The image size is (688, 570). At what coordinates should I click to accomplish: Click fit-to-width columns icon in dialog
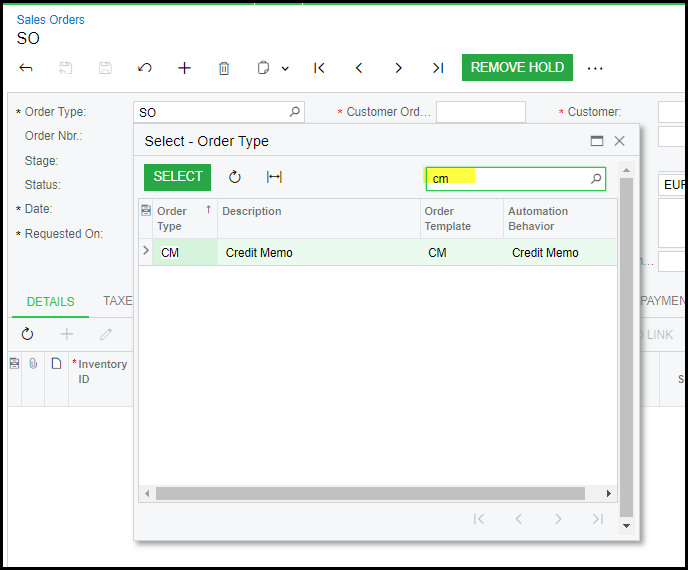(x=274, y=177)
